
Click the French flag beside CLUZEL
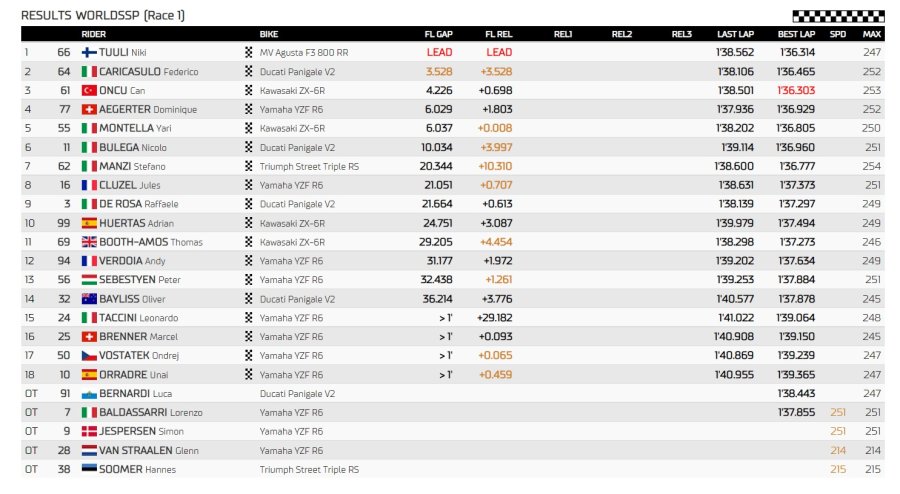click(89, 185)
